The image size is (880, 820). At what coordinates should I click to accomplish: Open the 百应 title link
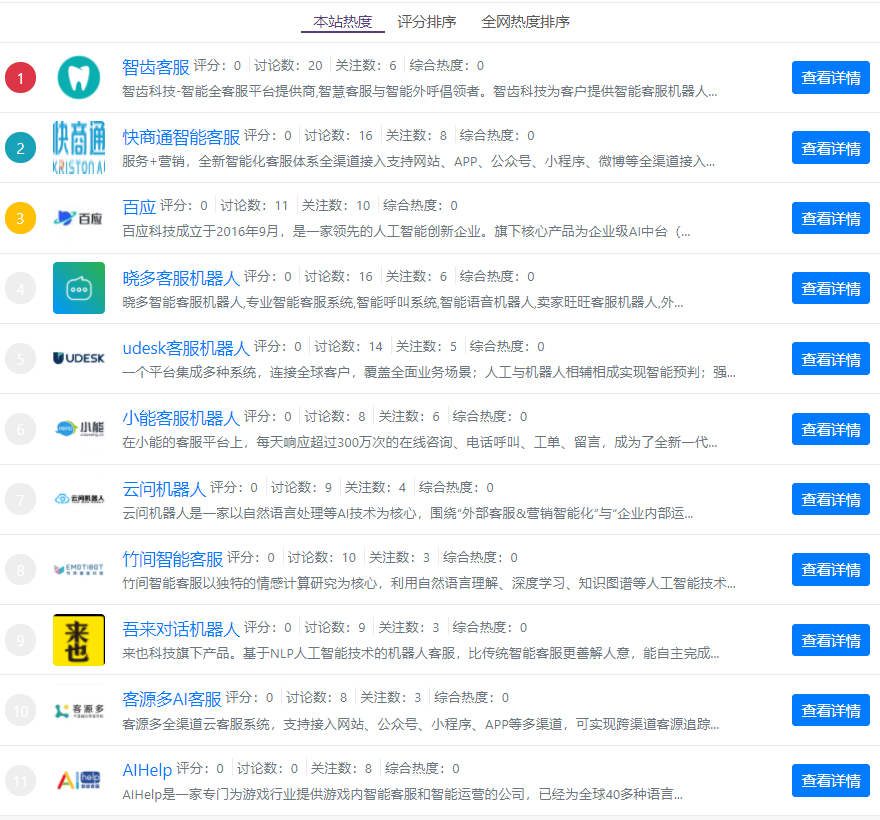click(139, 207)
